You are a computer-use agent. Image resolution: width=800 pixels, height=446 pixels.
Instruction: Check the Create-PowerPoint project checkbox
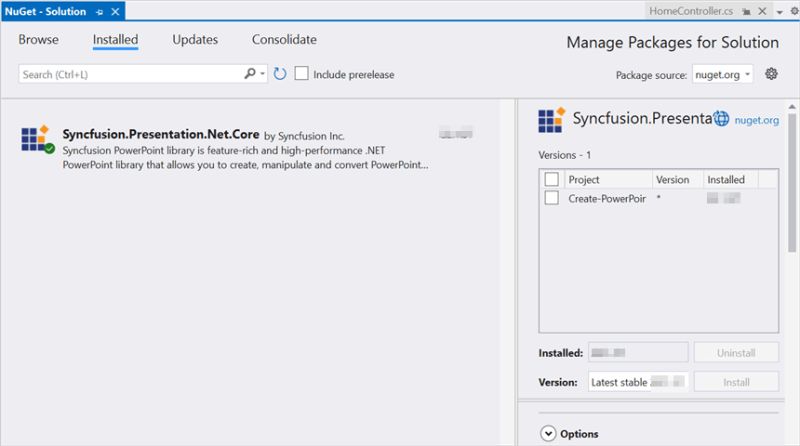click(x=552, y=198)
